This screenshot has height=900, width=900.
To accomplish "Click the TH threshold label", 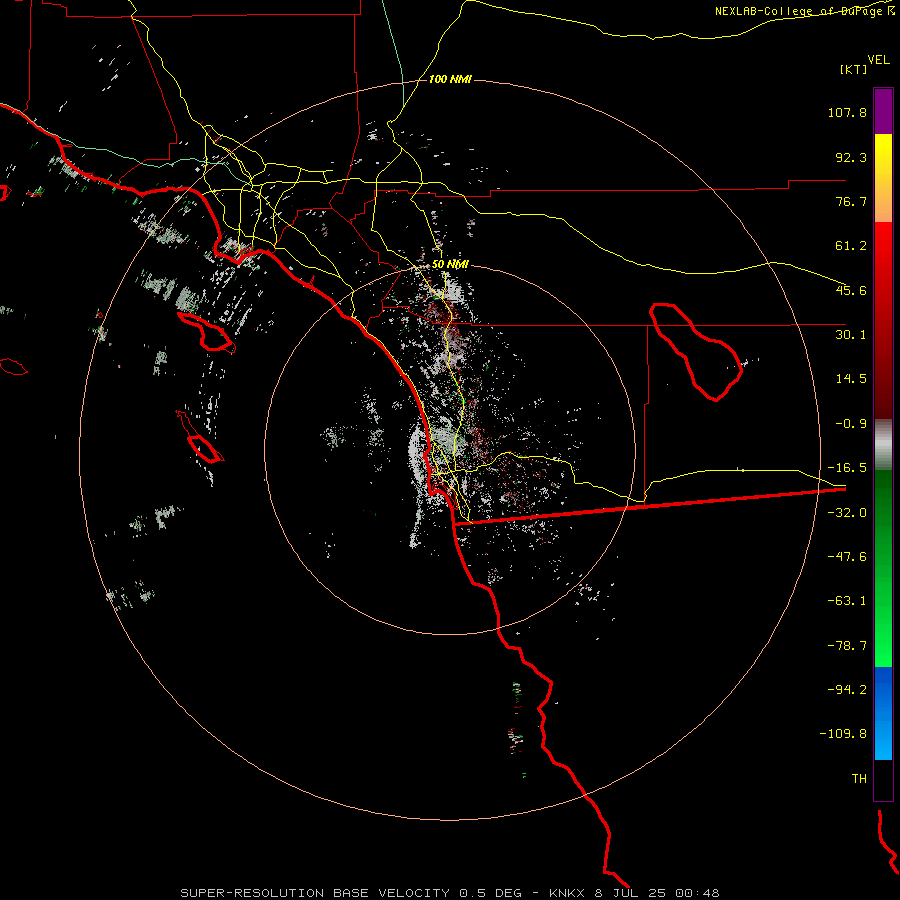I will (859, 778).
